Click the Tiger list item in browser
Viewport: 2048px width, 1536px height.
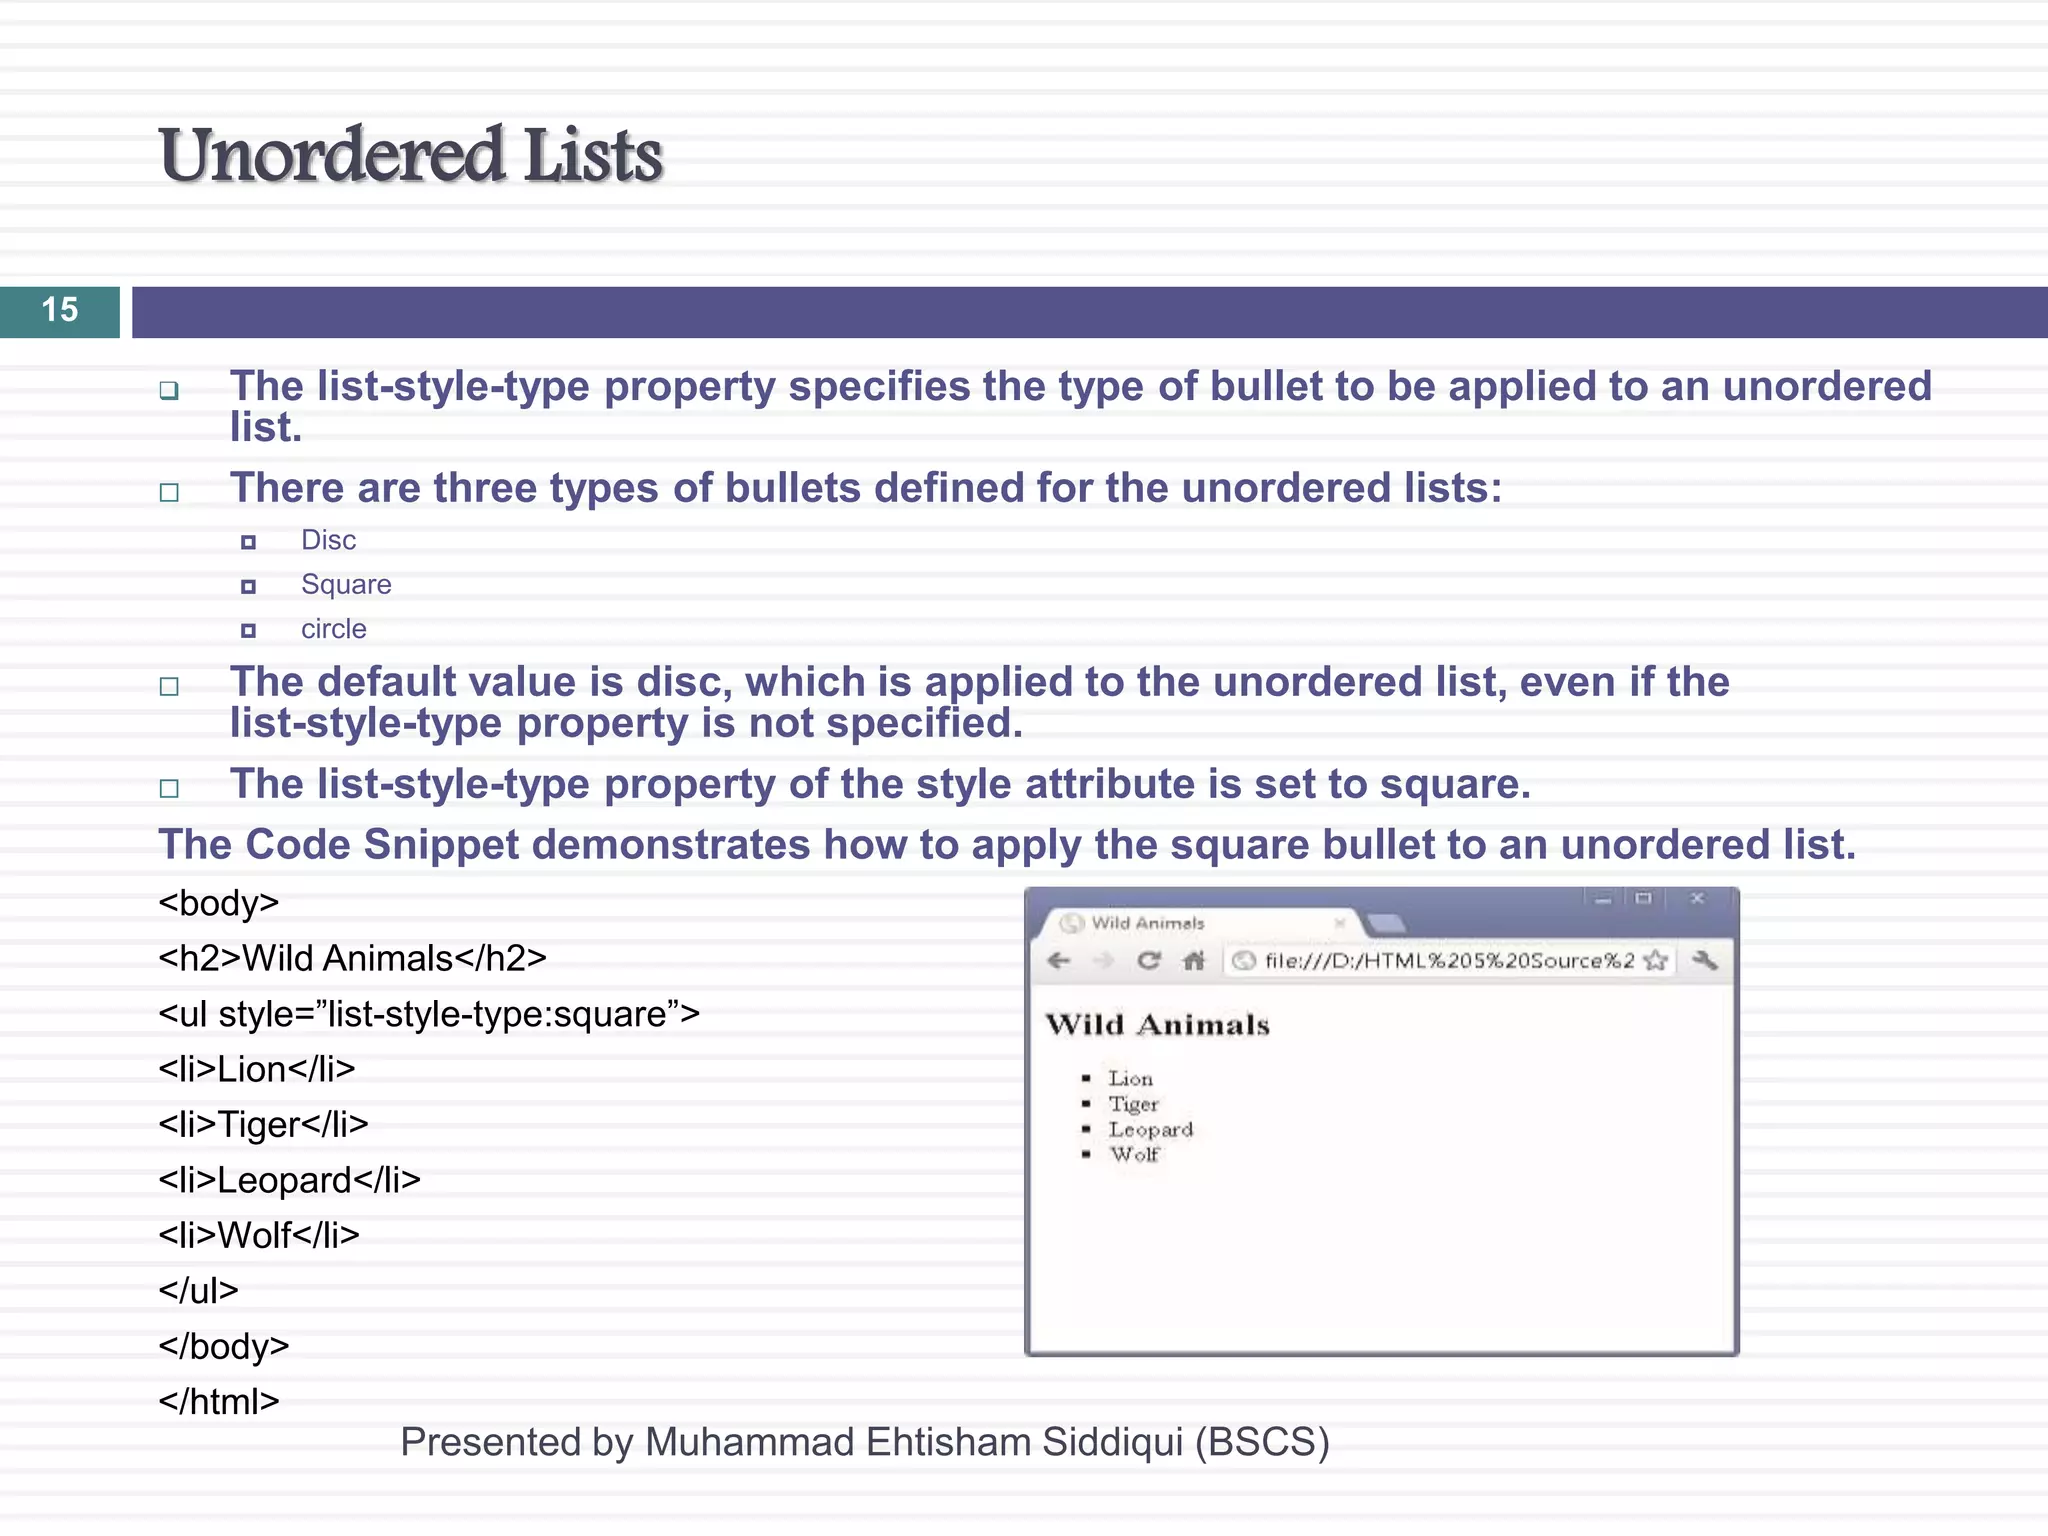pyautogui.click(x=1134, y=1104)
